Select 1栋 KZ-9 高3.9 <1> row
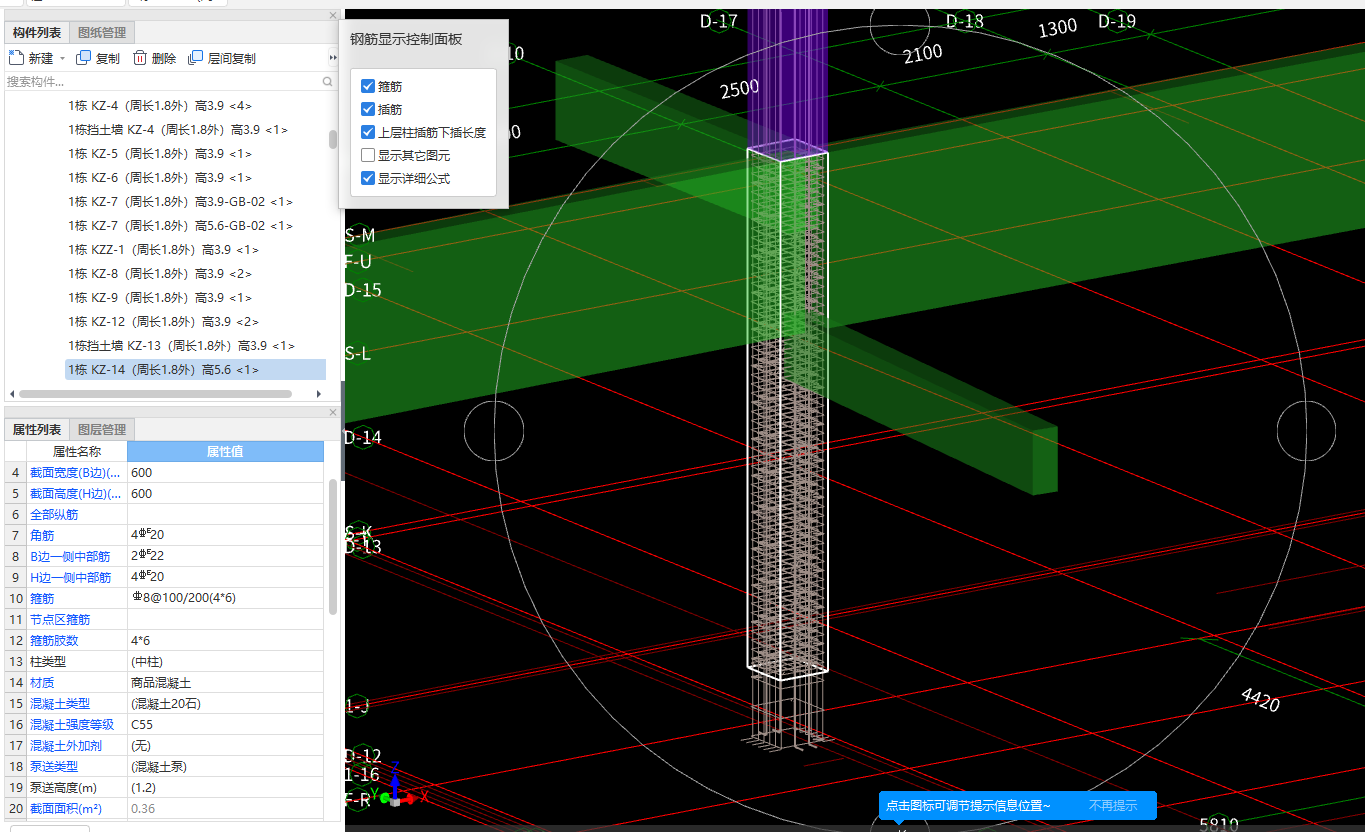The image size is (1365, 832). tap(160, 297)
